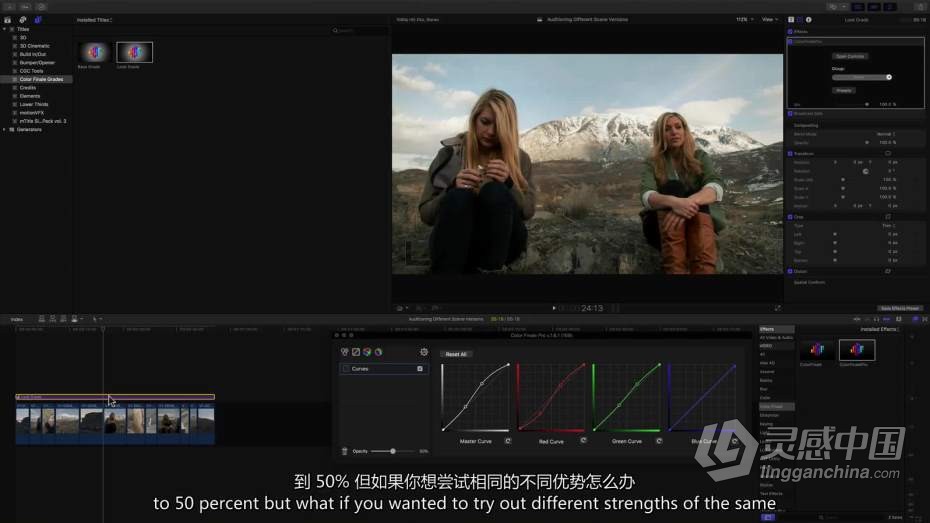Reset the Master Curve
The height and width of the screenshot is (523, 930).
[x=508, y=441]
